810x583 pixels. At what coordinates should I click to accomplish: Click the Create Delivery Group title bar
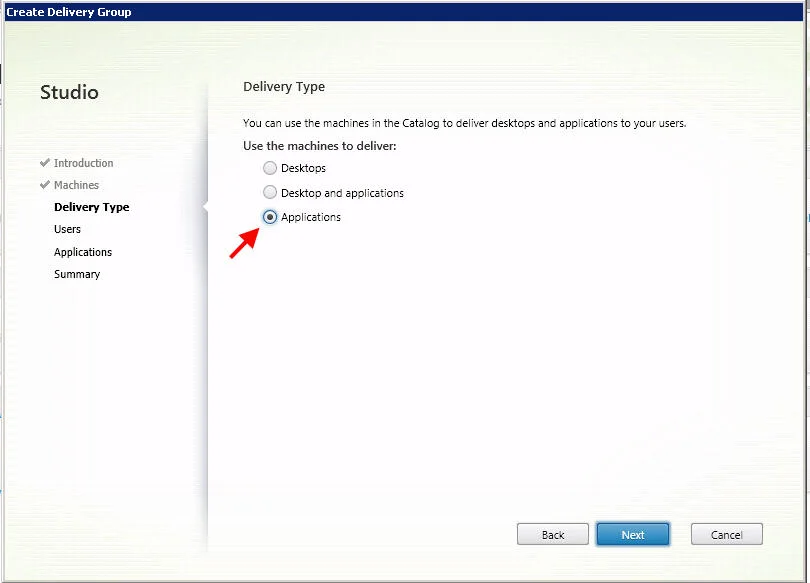pyautogui.click(x=404, y=12)
